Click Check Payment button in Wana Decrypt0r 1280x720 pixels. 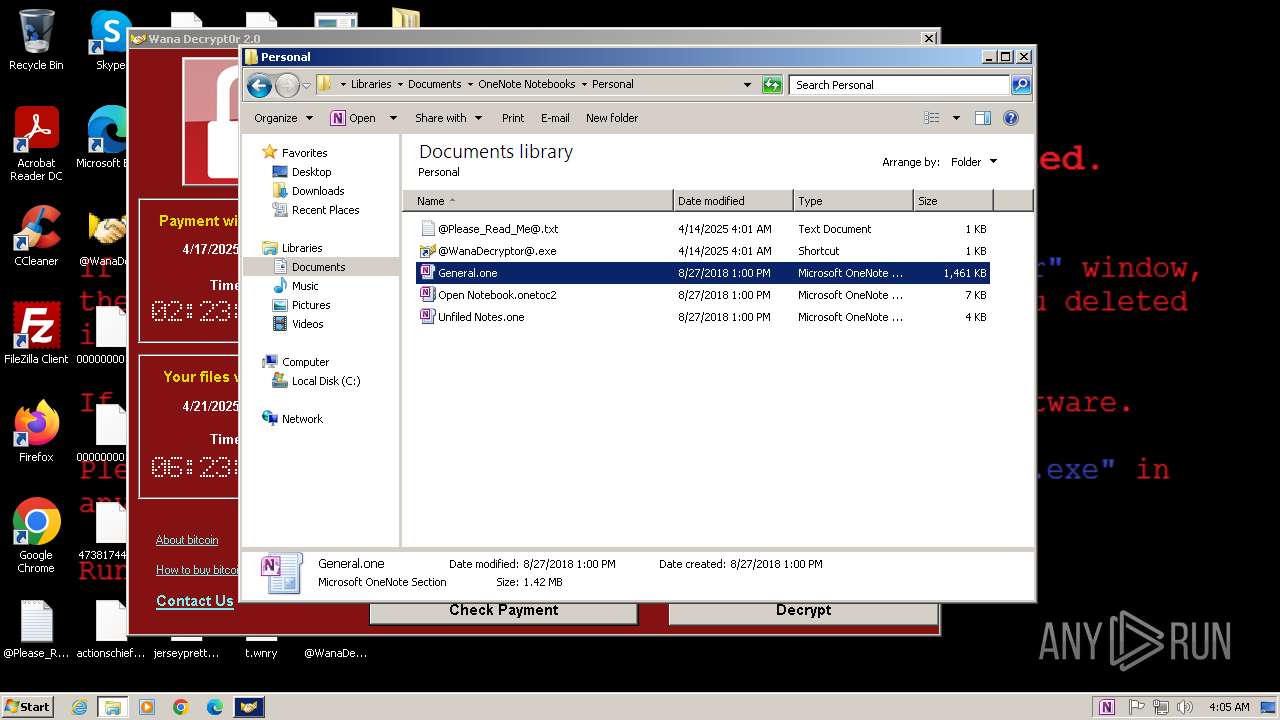504,610
